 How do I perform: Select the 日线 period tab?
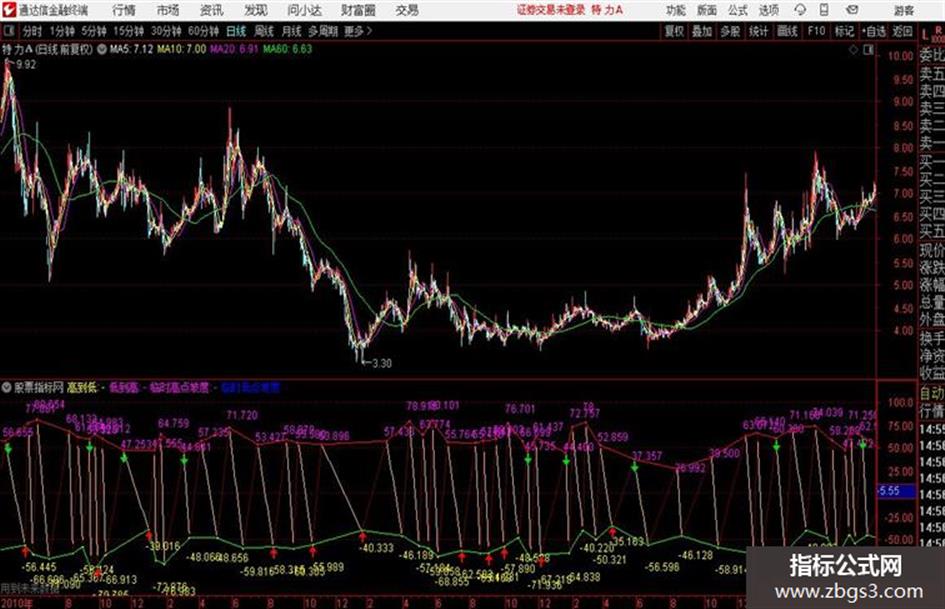coord(236,31)
